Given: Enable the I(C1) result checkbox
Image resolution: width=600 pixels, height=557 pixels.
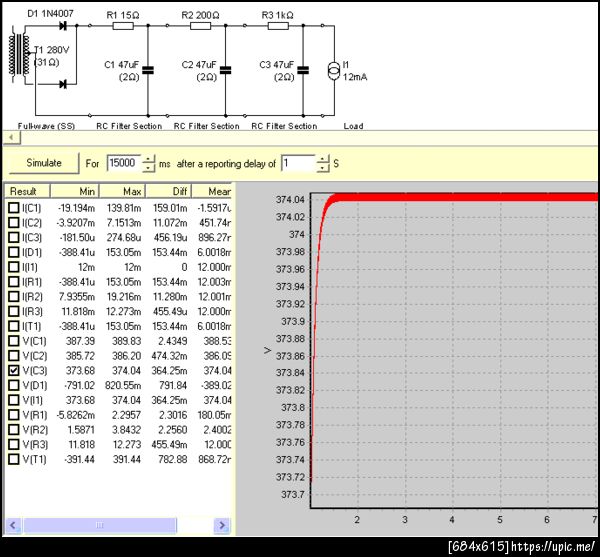Looking at the screenshot, I should [14, 208].
